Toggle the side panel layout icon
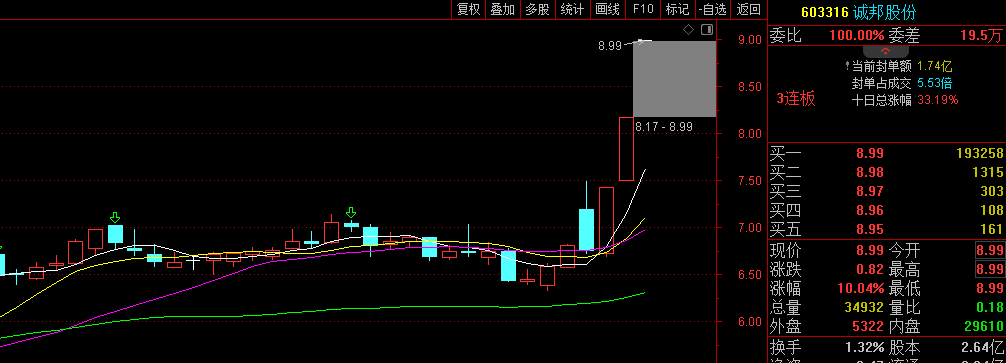The image size is (1006, 363). pyautogui.click(x=707, y=30)
